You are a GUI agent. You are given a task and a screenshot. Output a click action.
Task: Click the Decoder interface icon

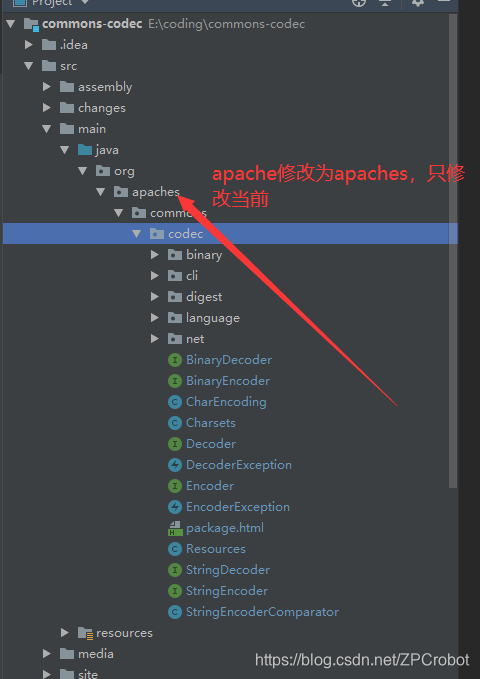click(x=175, y=444)
